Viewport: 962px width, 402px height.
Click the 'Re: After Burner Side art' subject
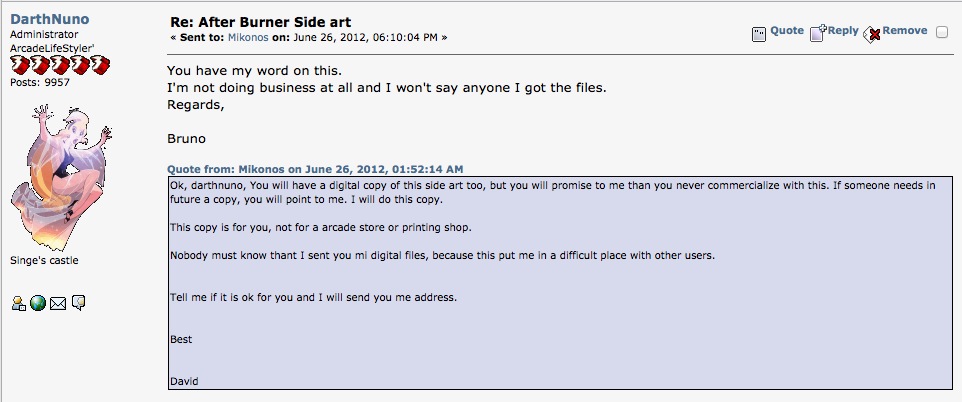[261, 22]
